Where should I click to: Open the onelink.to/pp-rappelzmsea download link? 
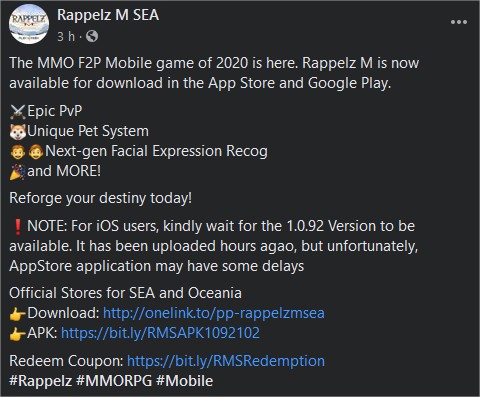(214, 313)
